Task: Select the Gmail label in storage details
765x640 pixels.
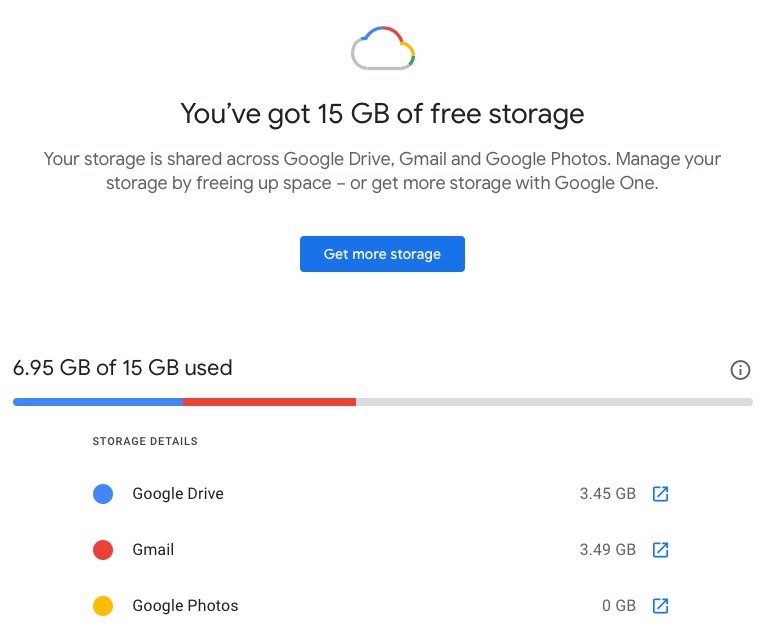Action: (153, 550)
